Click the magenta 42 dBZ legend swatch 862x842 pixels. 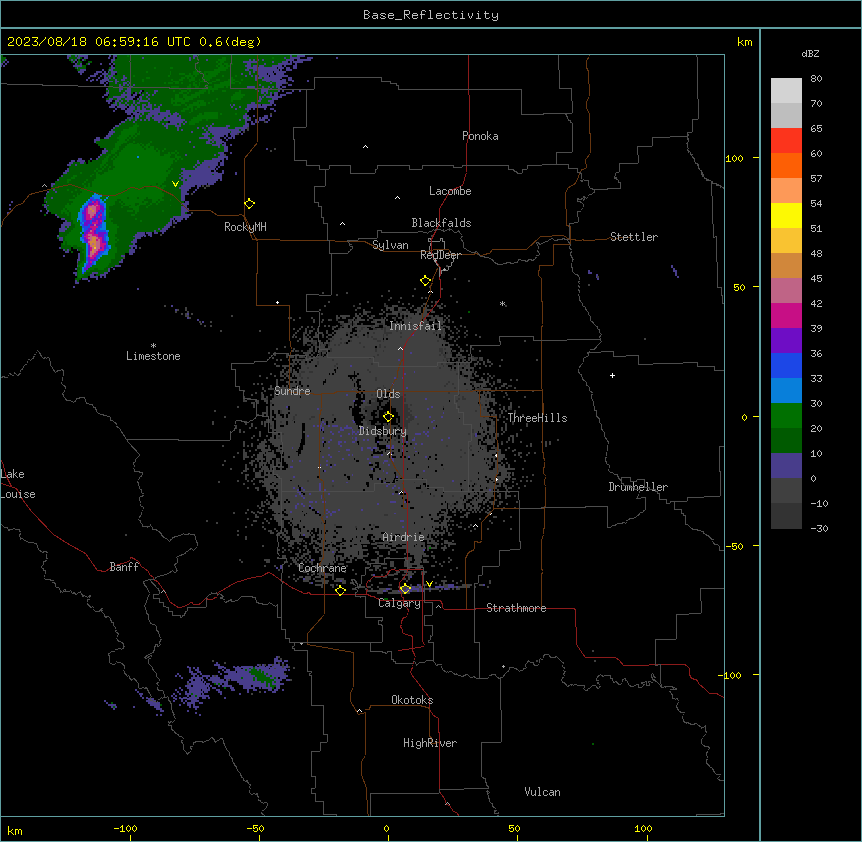(786, 315)
